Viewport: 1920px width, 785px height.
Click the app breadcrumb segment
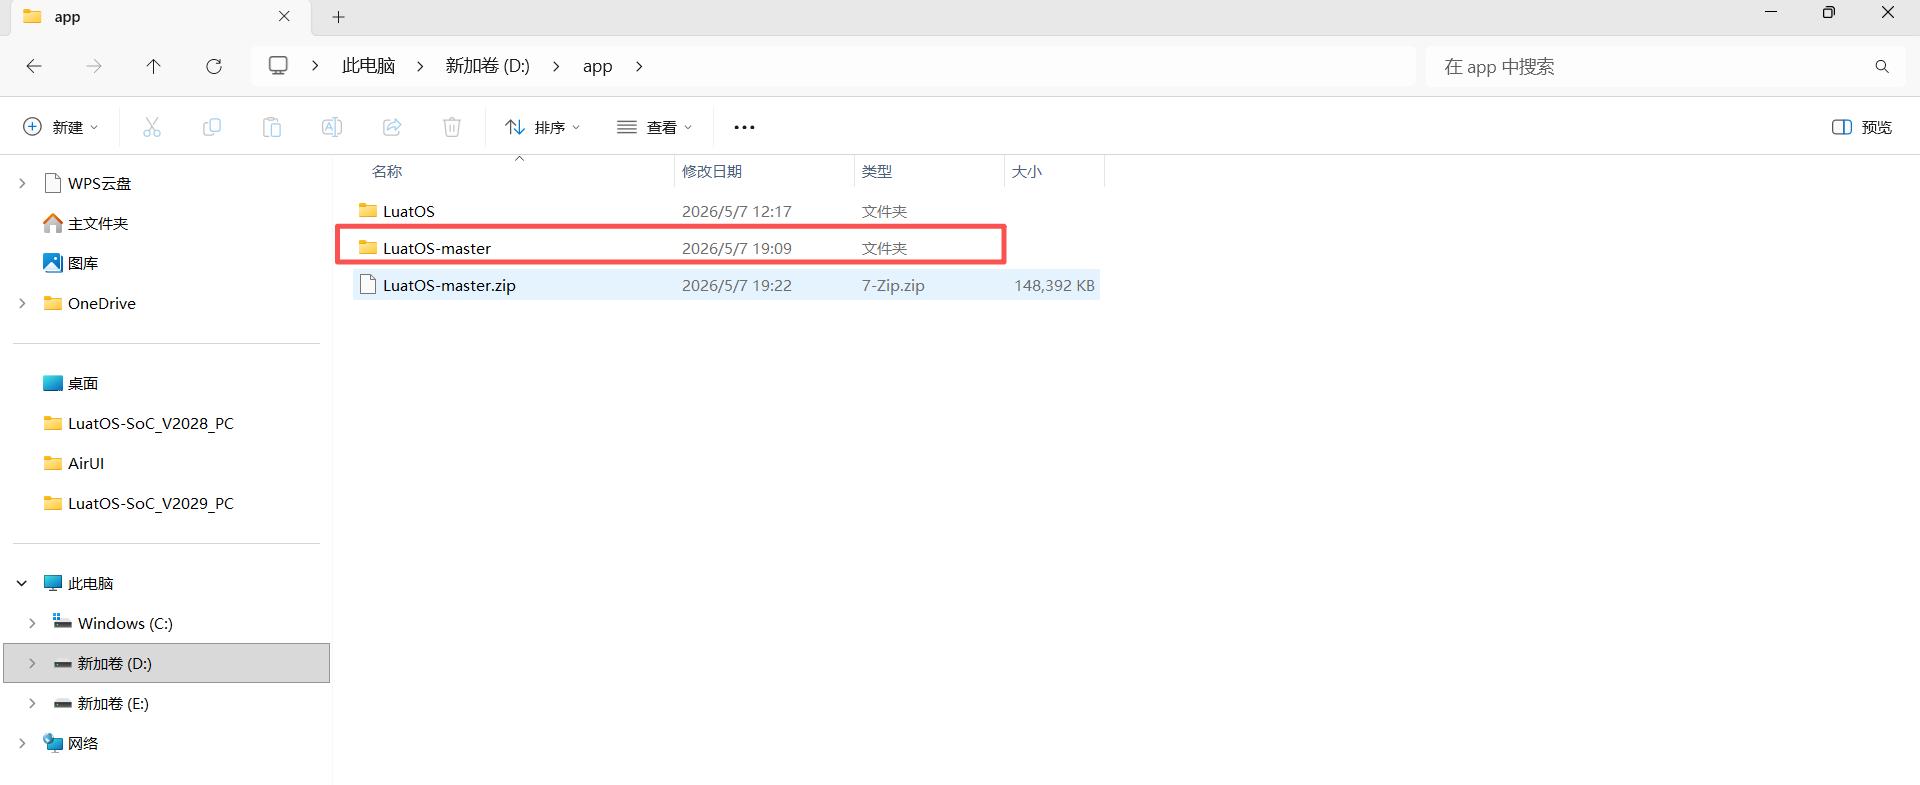(x=597, y=66)
